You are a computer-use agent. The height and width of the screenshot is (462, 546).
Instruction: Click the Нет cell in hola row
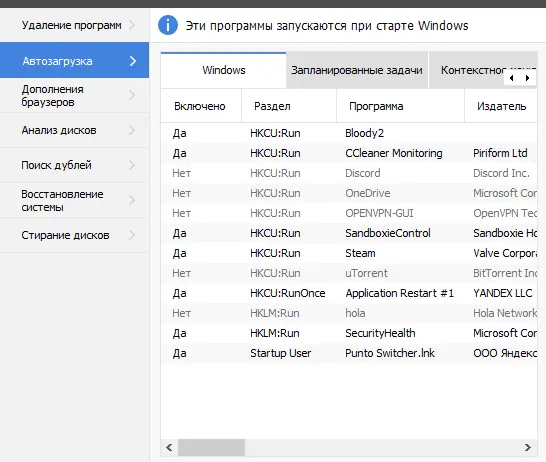181,313
